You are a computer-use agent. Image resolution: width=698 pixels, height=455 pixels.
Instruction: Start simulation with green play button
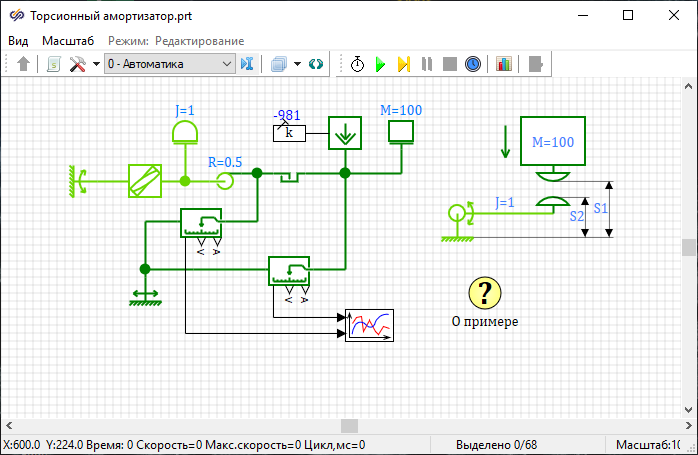380,64
